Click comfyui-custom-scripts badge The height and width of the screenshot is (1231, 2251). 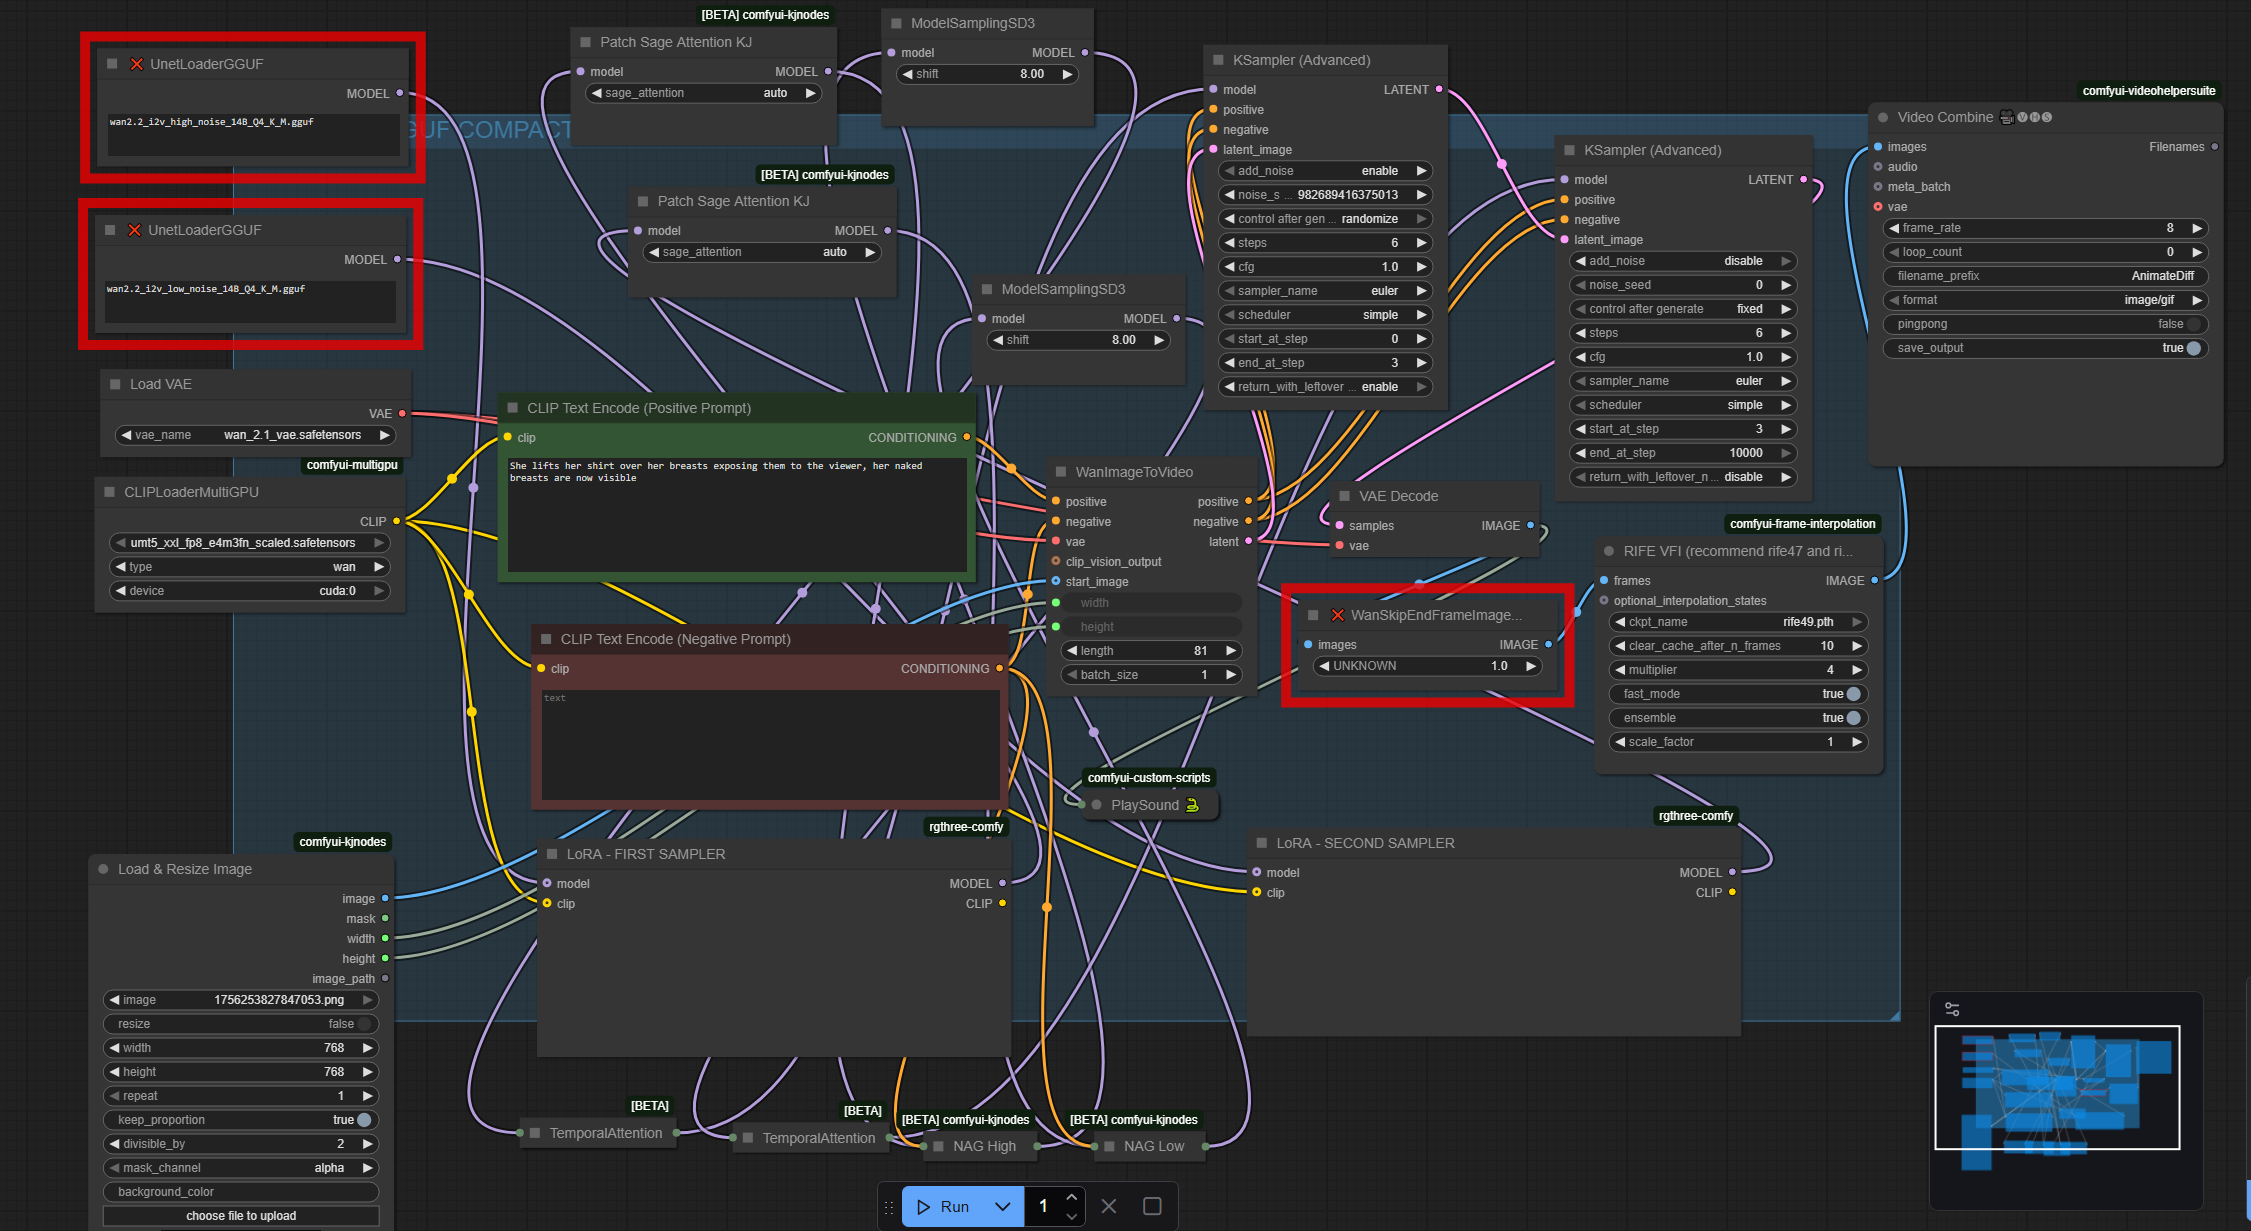[1149, 778]
